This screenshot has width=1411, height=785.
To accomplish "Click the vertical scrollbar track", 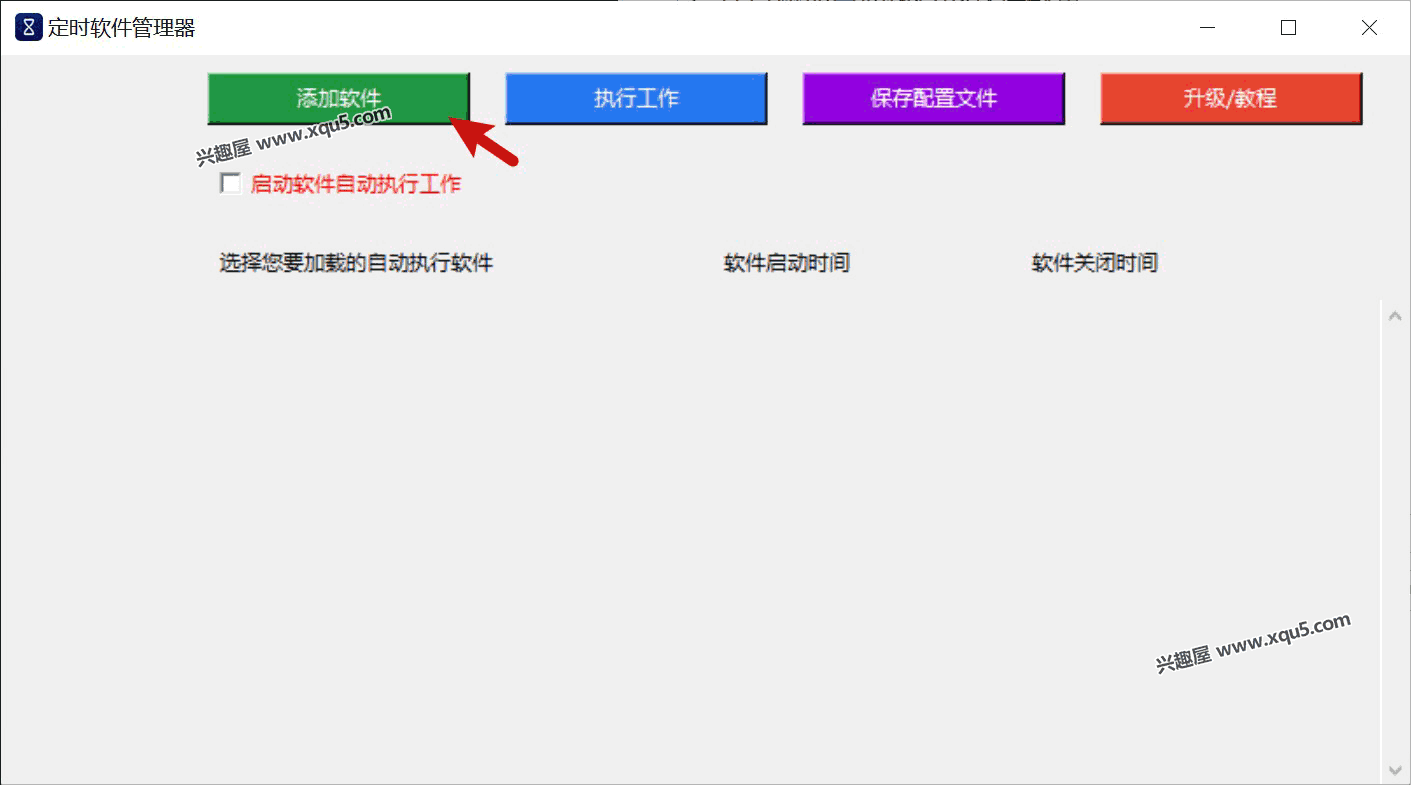I will tap(1395, 540).
